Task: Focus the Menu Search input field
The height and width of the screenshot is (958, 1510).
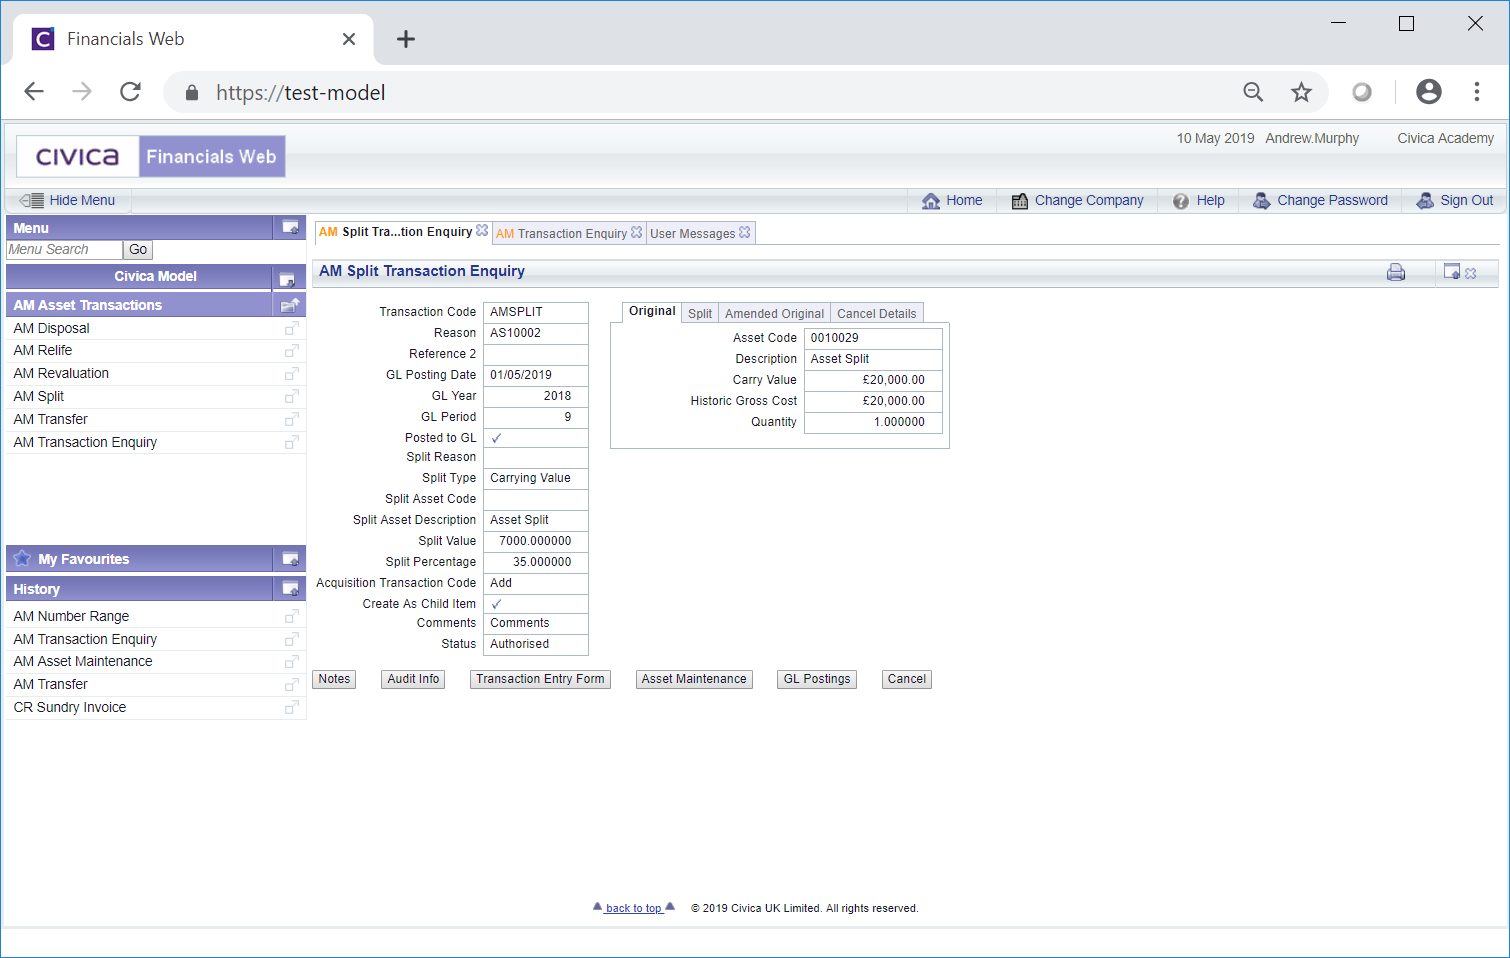Action: click(x=64, y=250)
